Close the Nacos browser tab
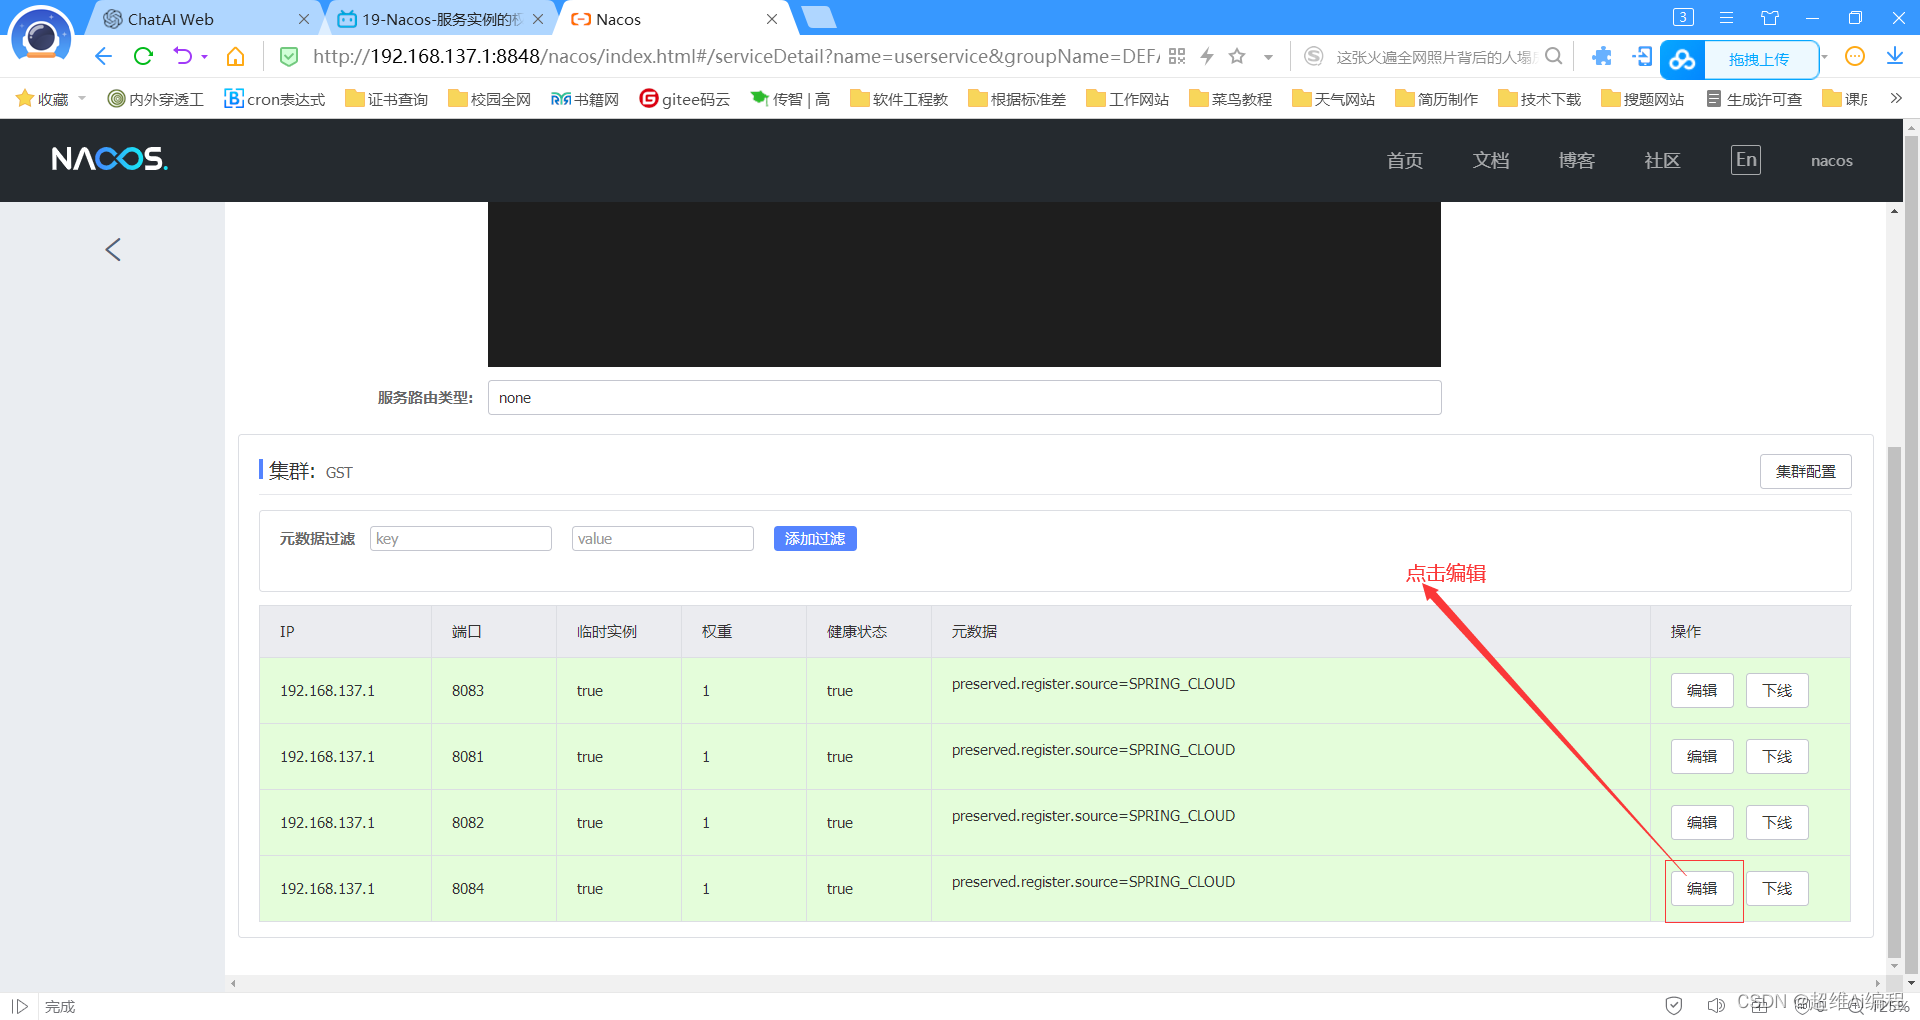This screenshot has height=1020, width=1920. point(772,19)
